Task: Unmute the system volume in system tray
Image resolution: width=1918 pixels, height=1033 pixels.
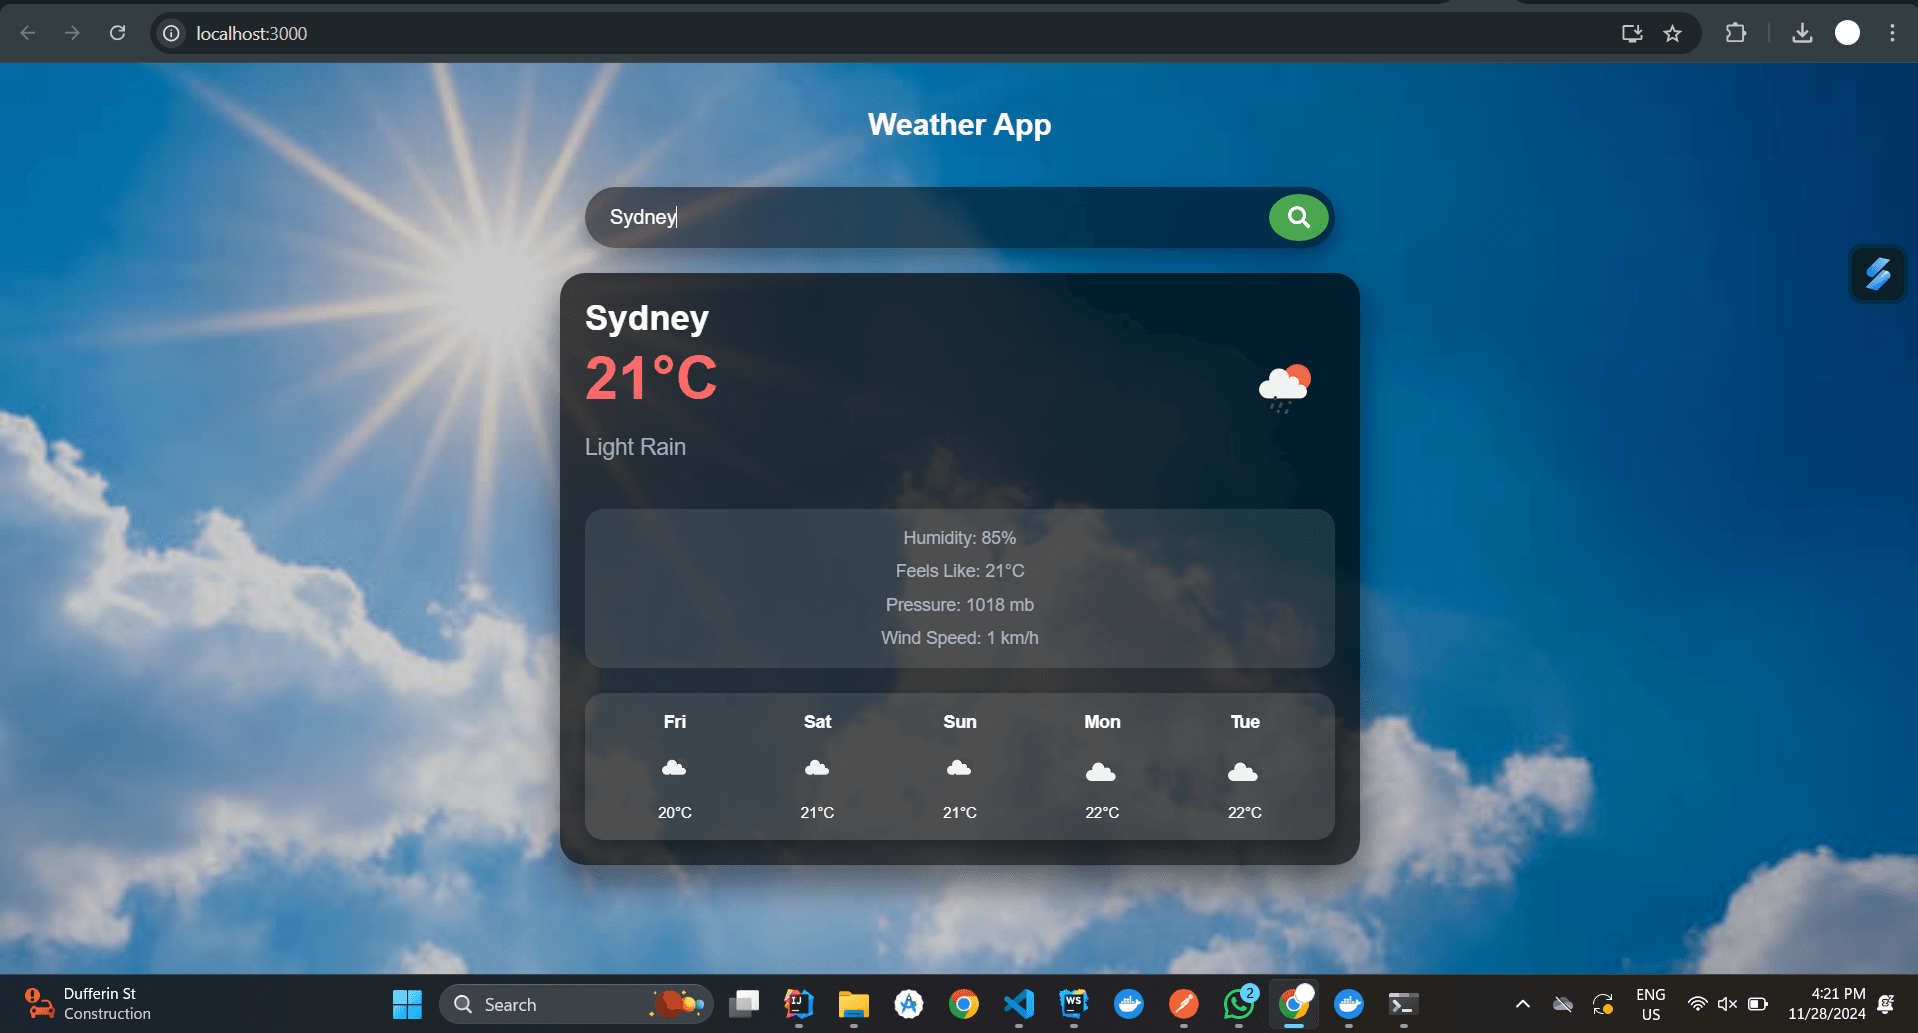Action: (1729, 1004)
